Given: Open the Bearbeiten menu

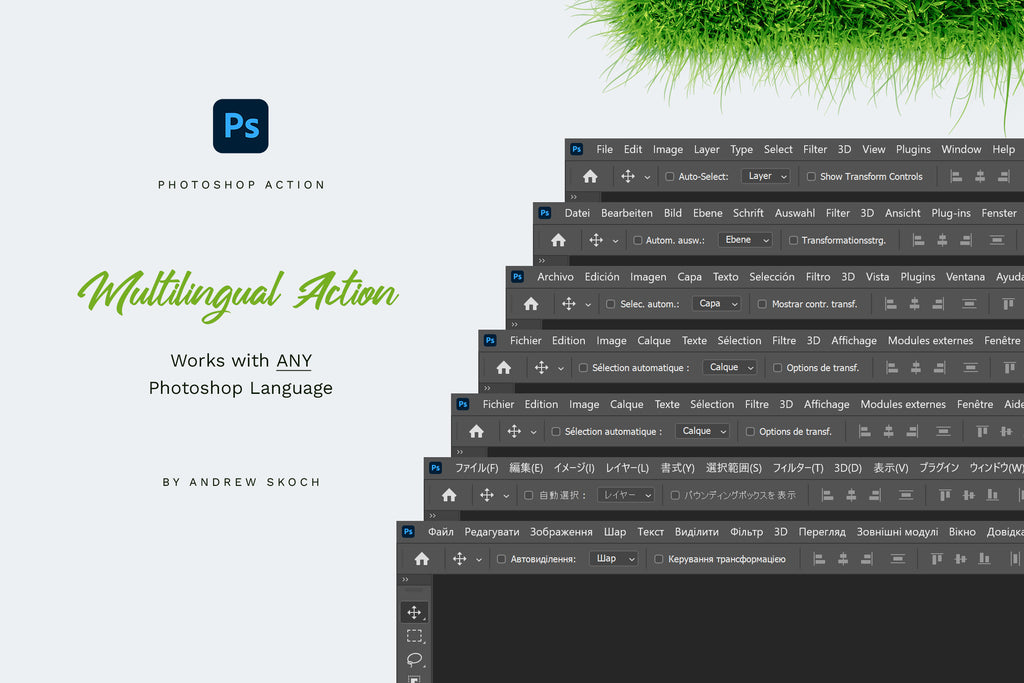Looking at the screenshot, I should point(627,213).
